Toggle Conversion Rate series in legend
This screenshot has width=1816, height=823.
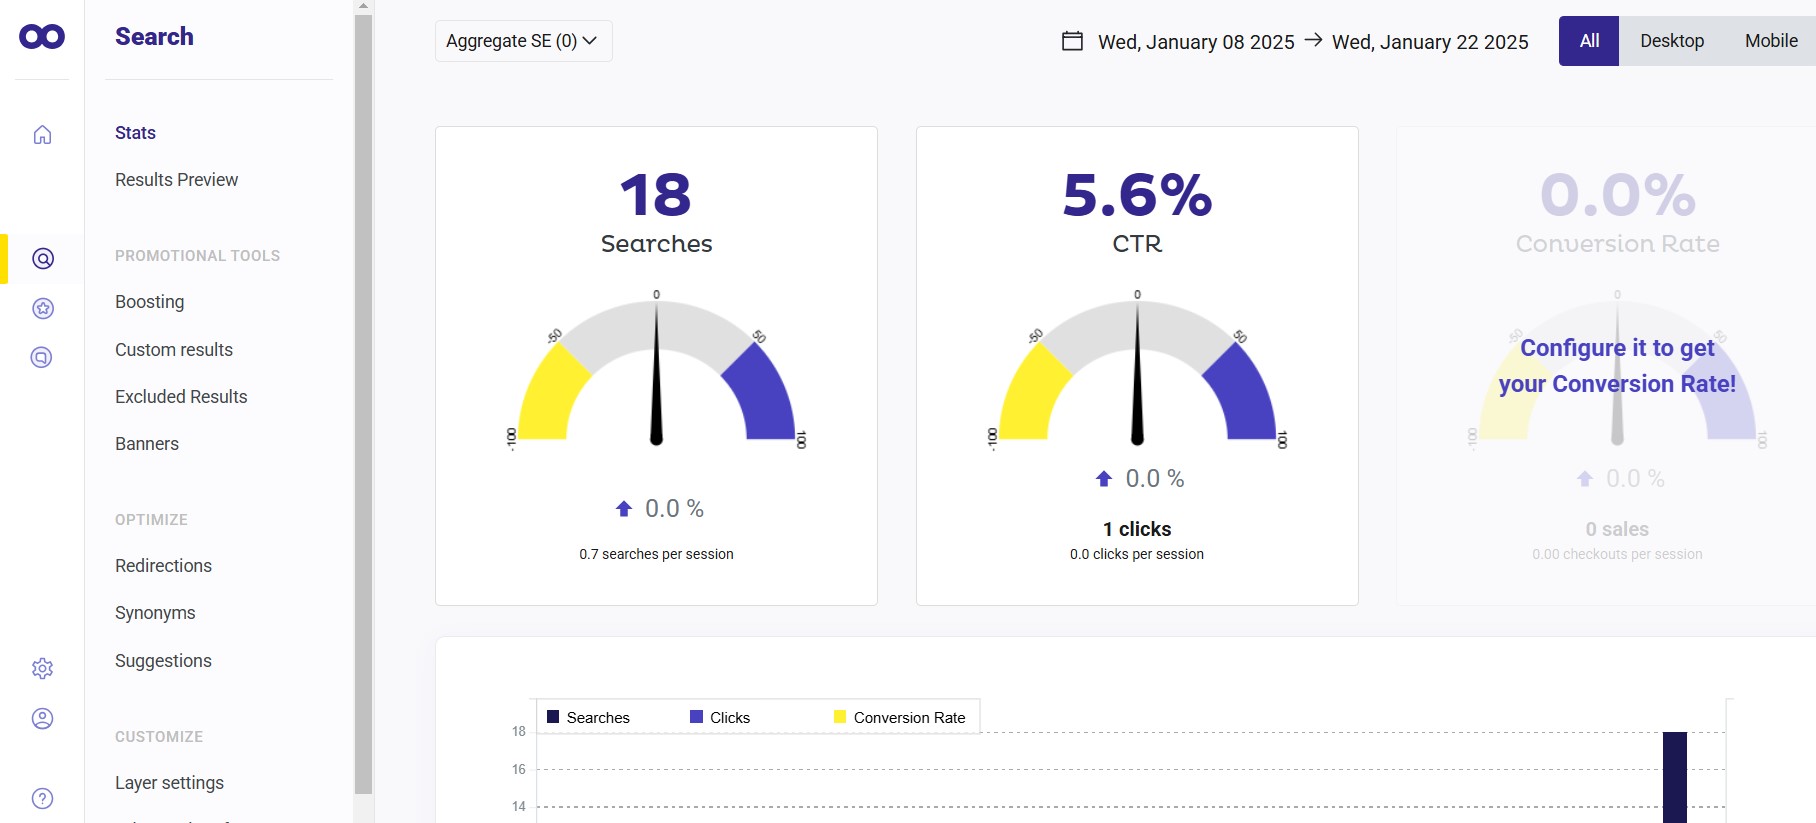[900, 717]
